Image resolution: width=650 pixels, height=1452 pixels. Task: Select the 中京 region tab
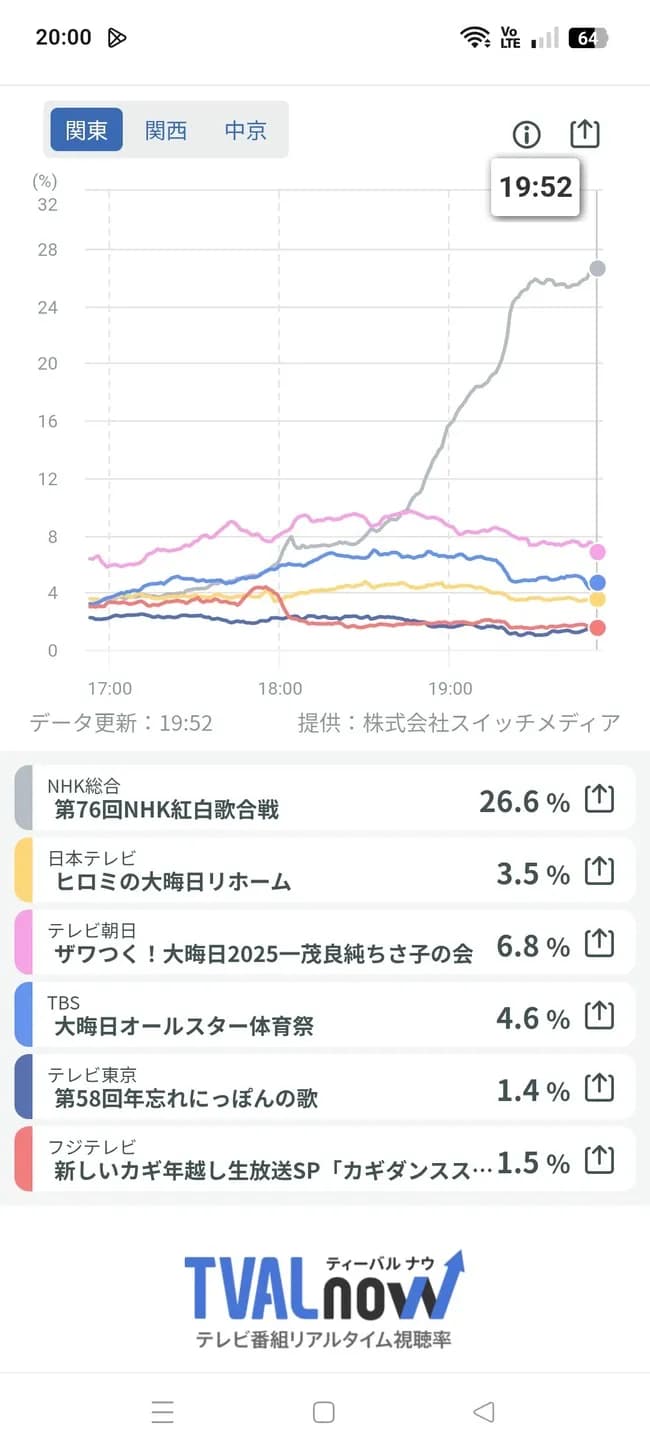tap(245, 131)
